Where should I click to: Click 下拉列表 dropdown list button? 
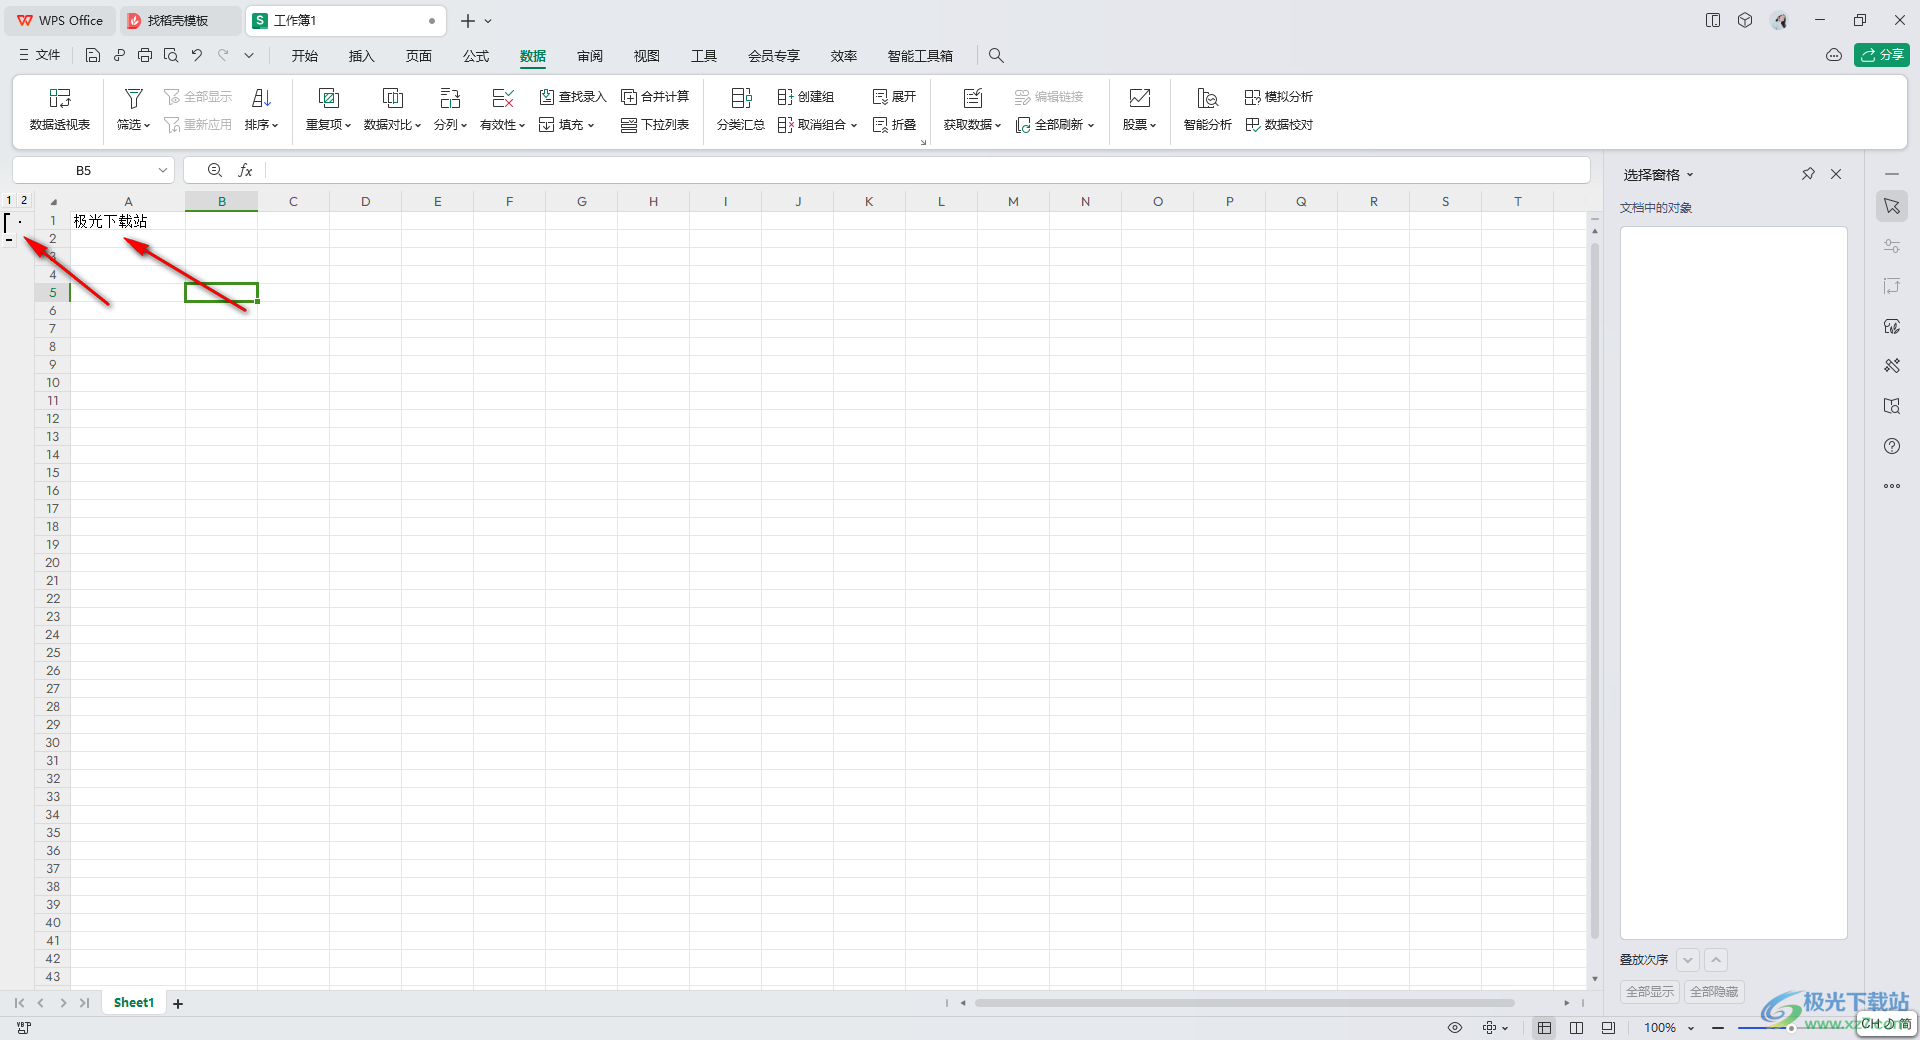655,125
